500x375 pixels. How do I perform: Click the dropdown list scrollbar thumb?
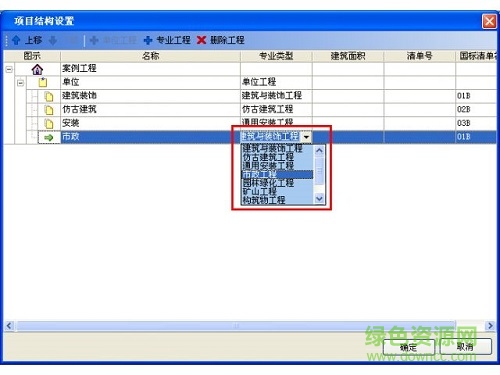coord(319,170)
